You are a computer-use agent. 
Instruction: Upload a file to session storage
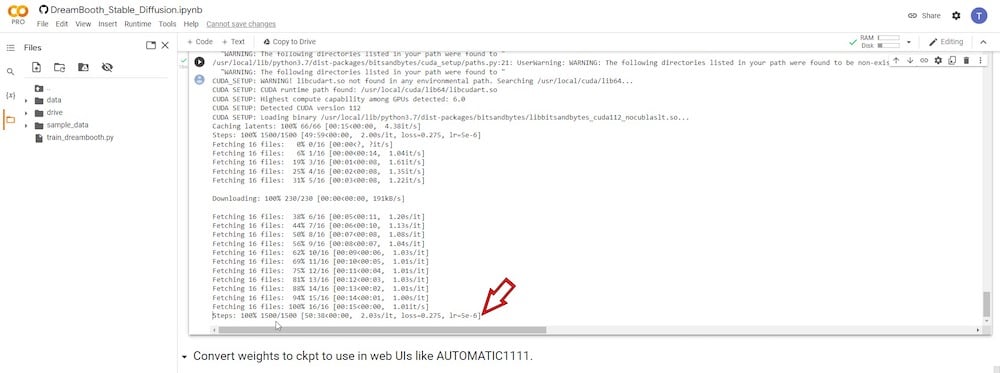pos(36,67)
